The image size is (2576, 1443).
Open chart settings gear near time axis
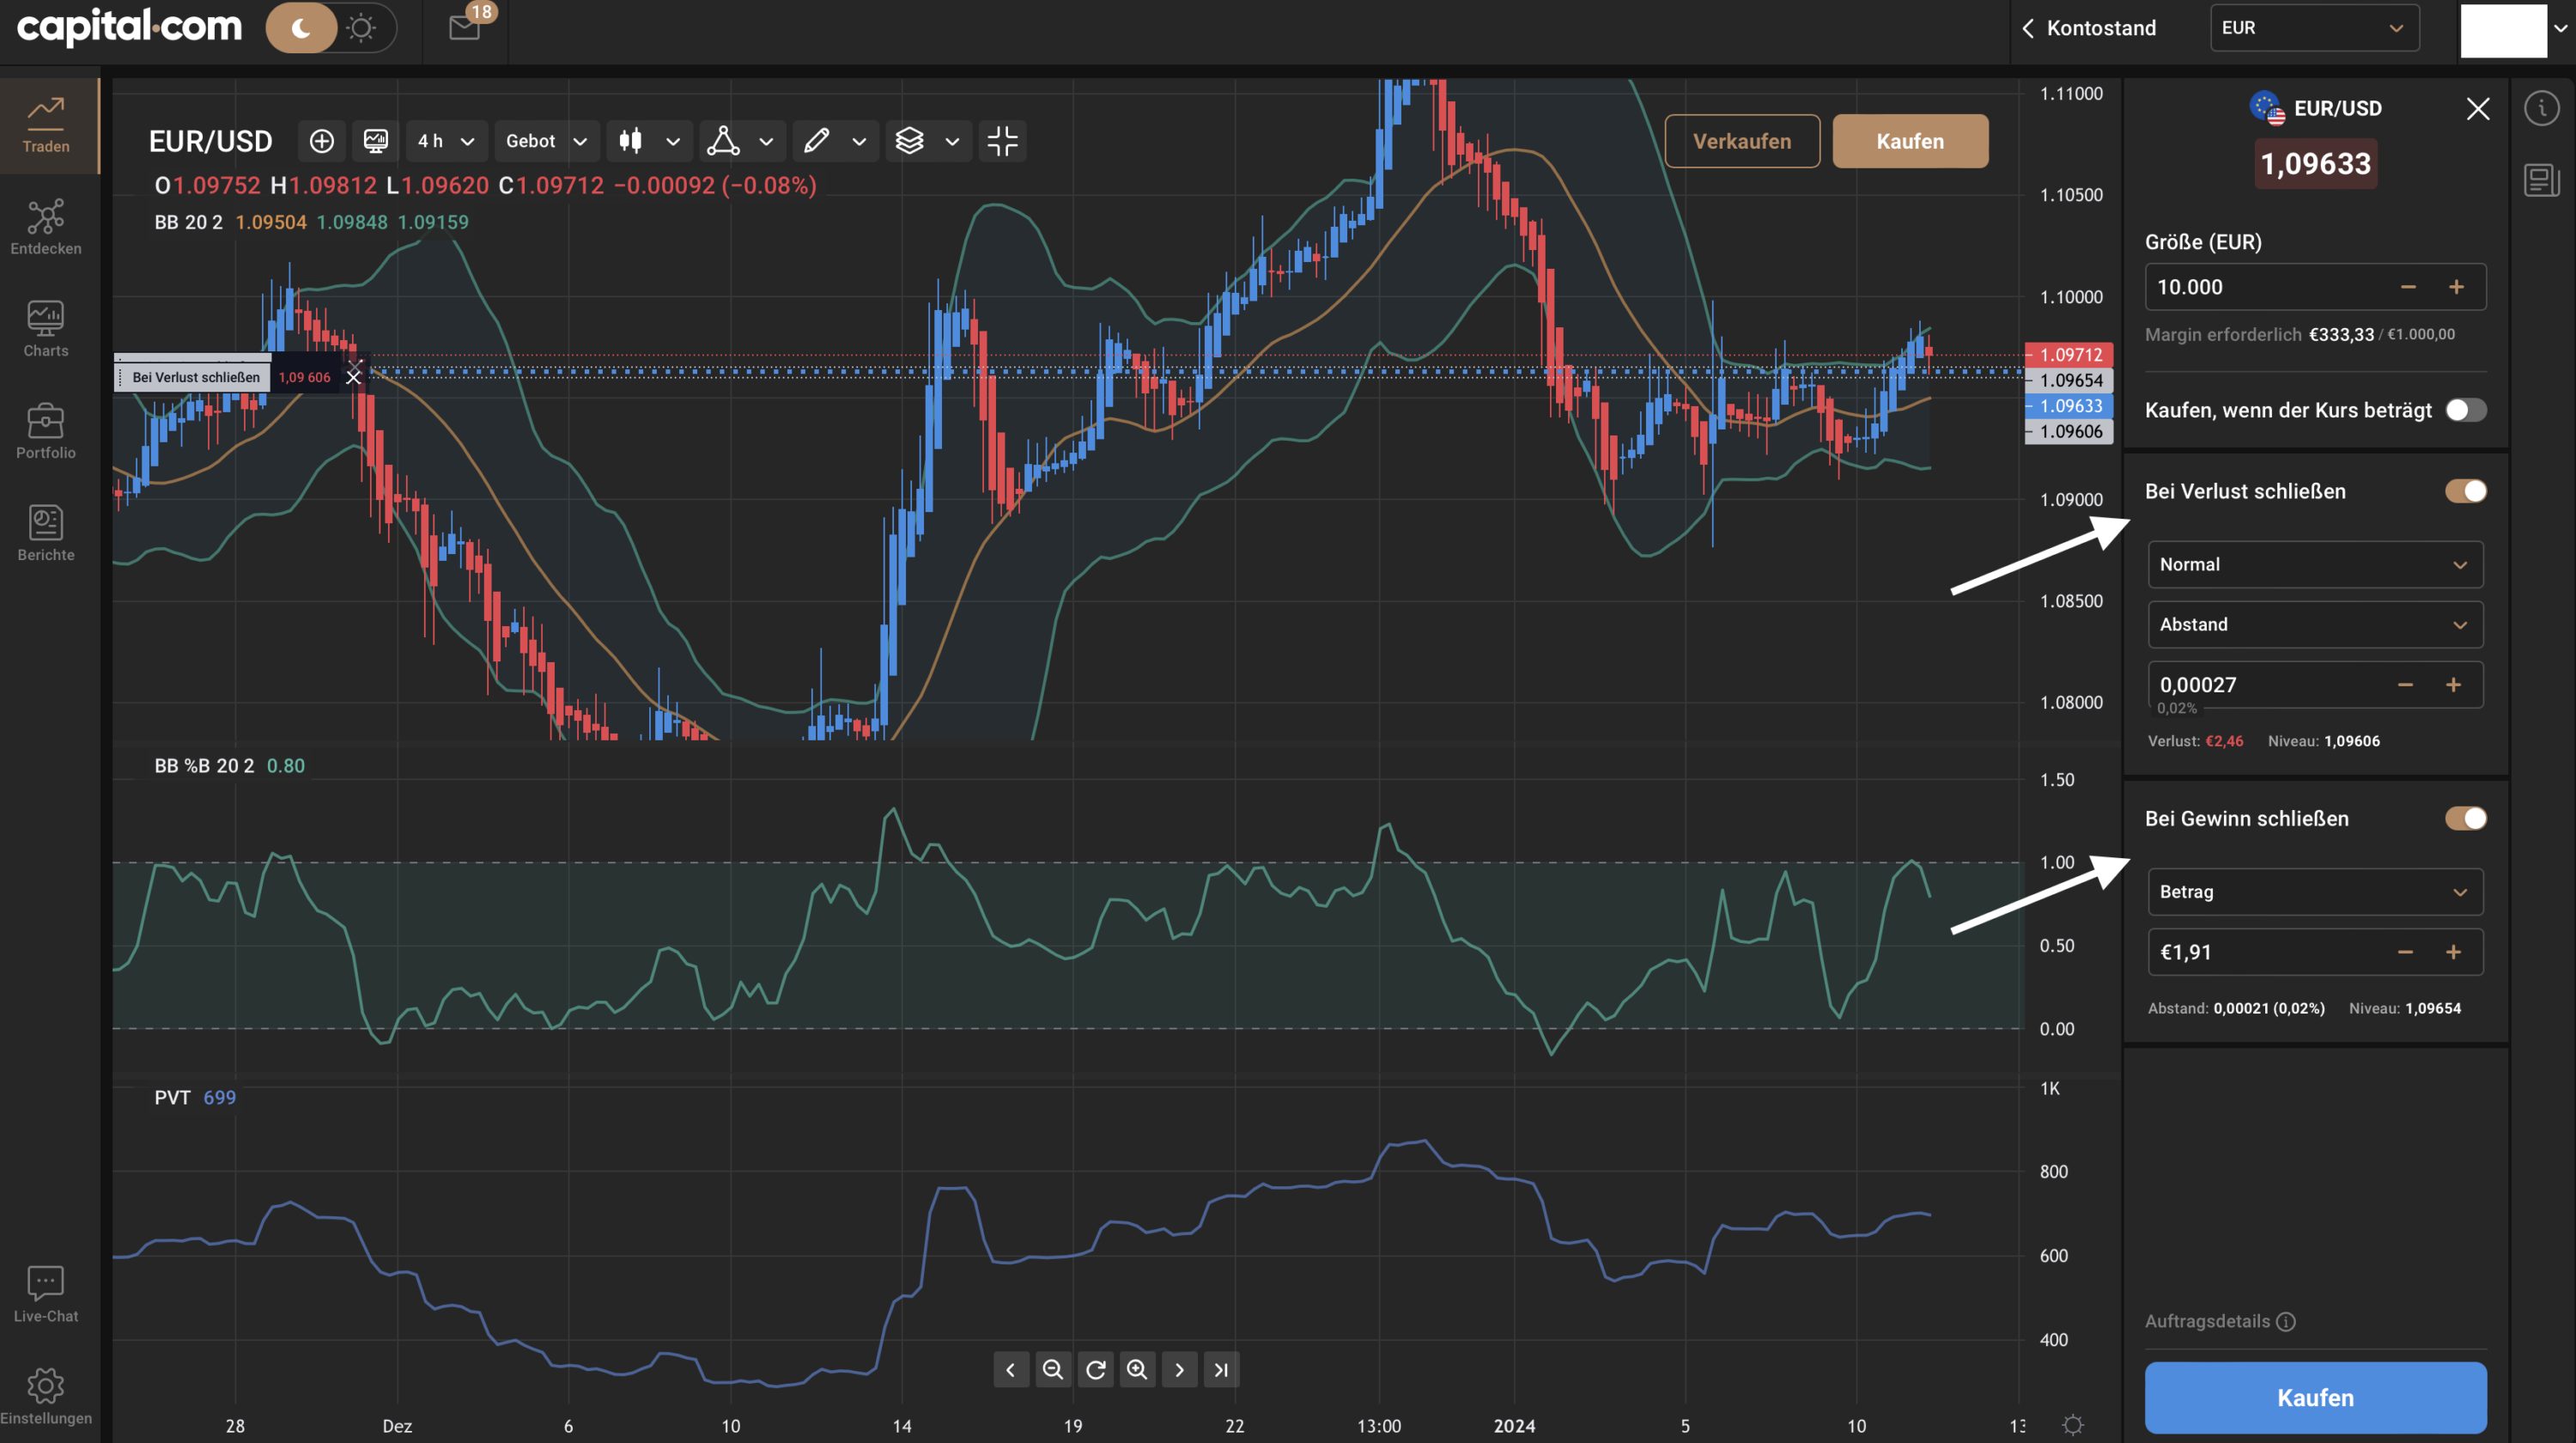tap(2073, 1424)
